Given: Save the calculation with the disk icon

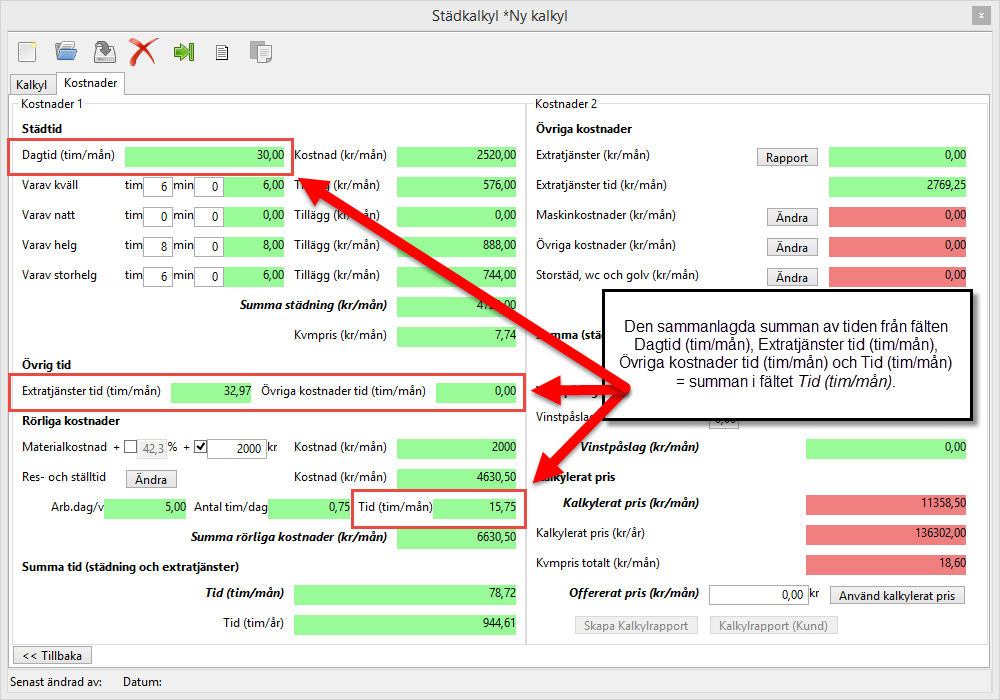Looking at the screenshot, I should tap(104, 51).
